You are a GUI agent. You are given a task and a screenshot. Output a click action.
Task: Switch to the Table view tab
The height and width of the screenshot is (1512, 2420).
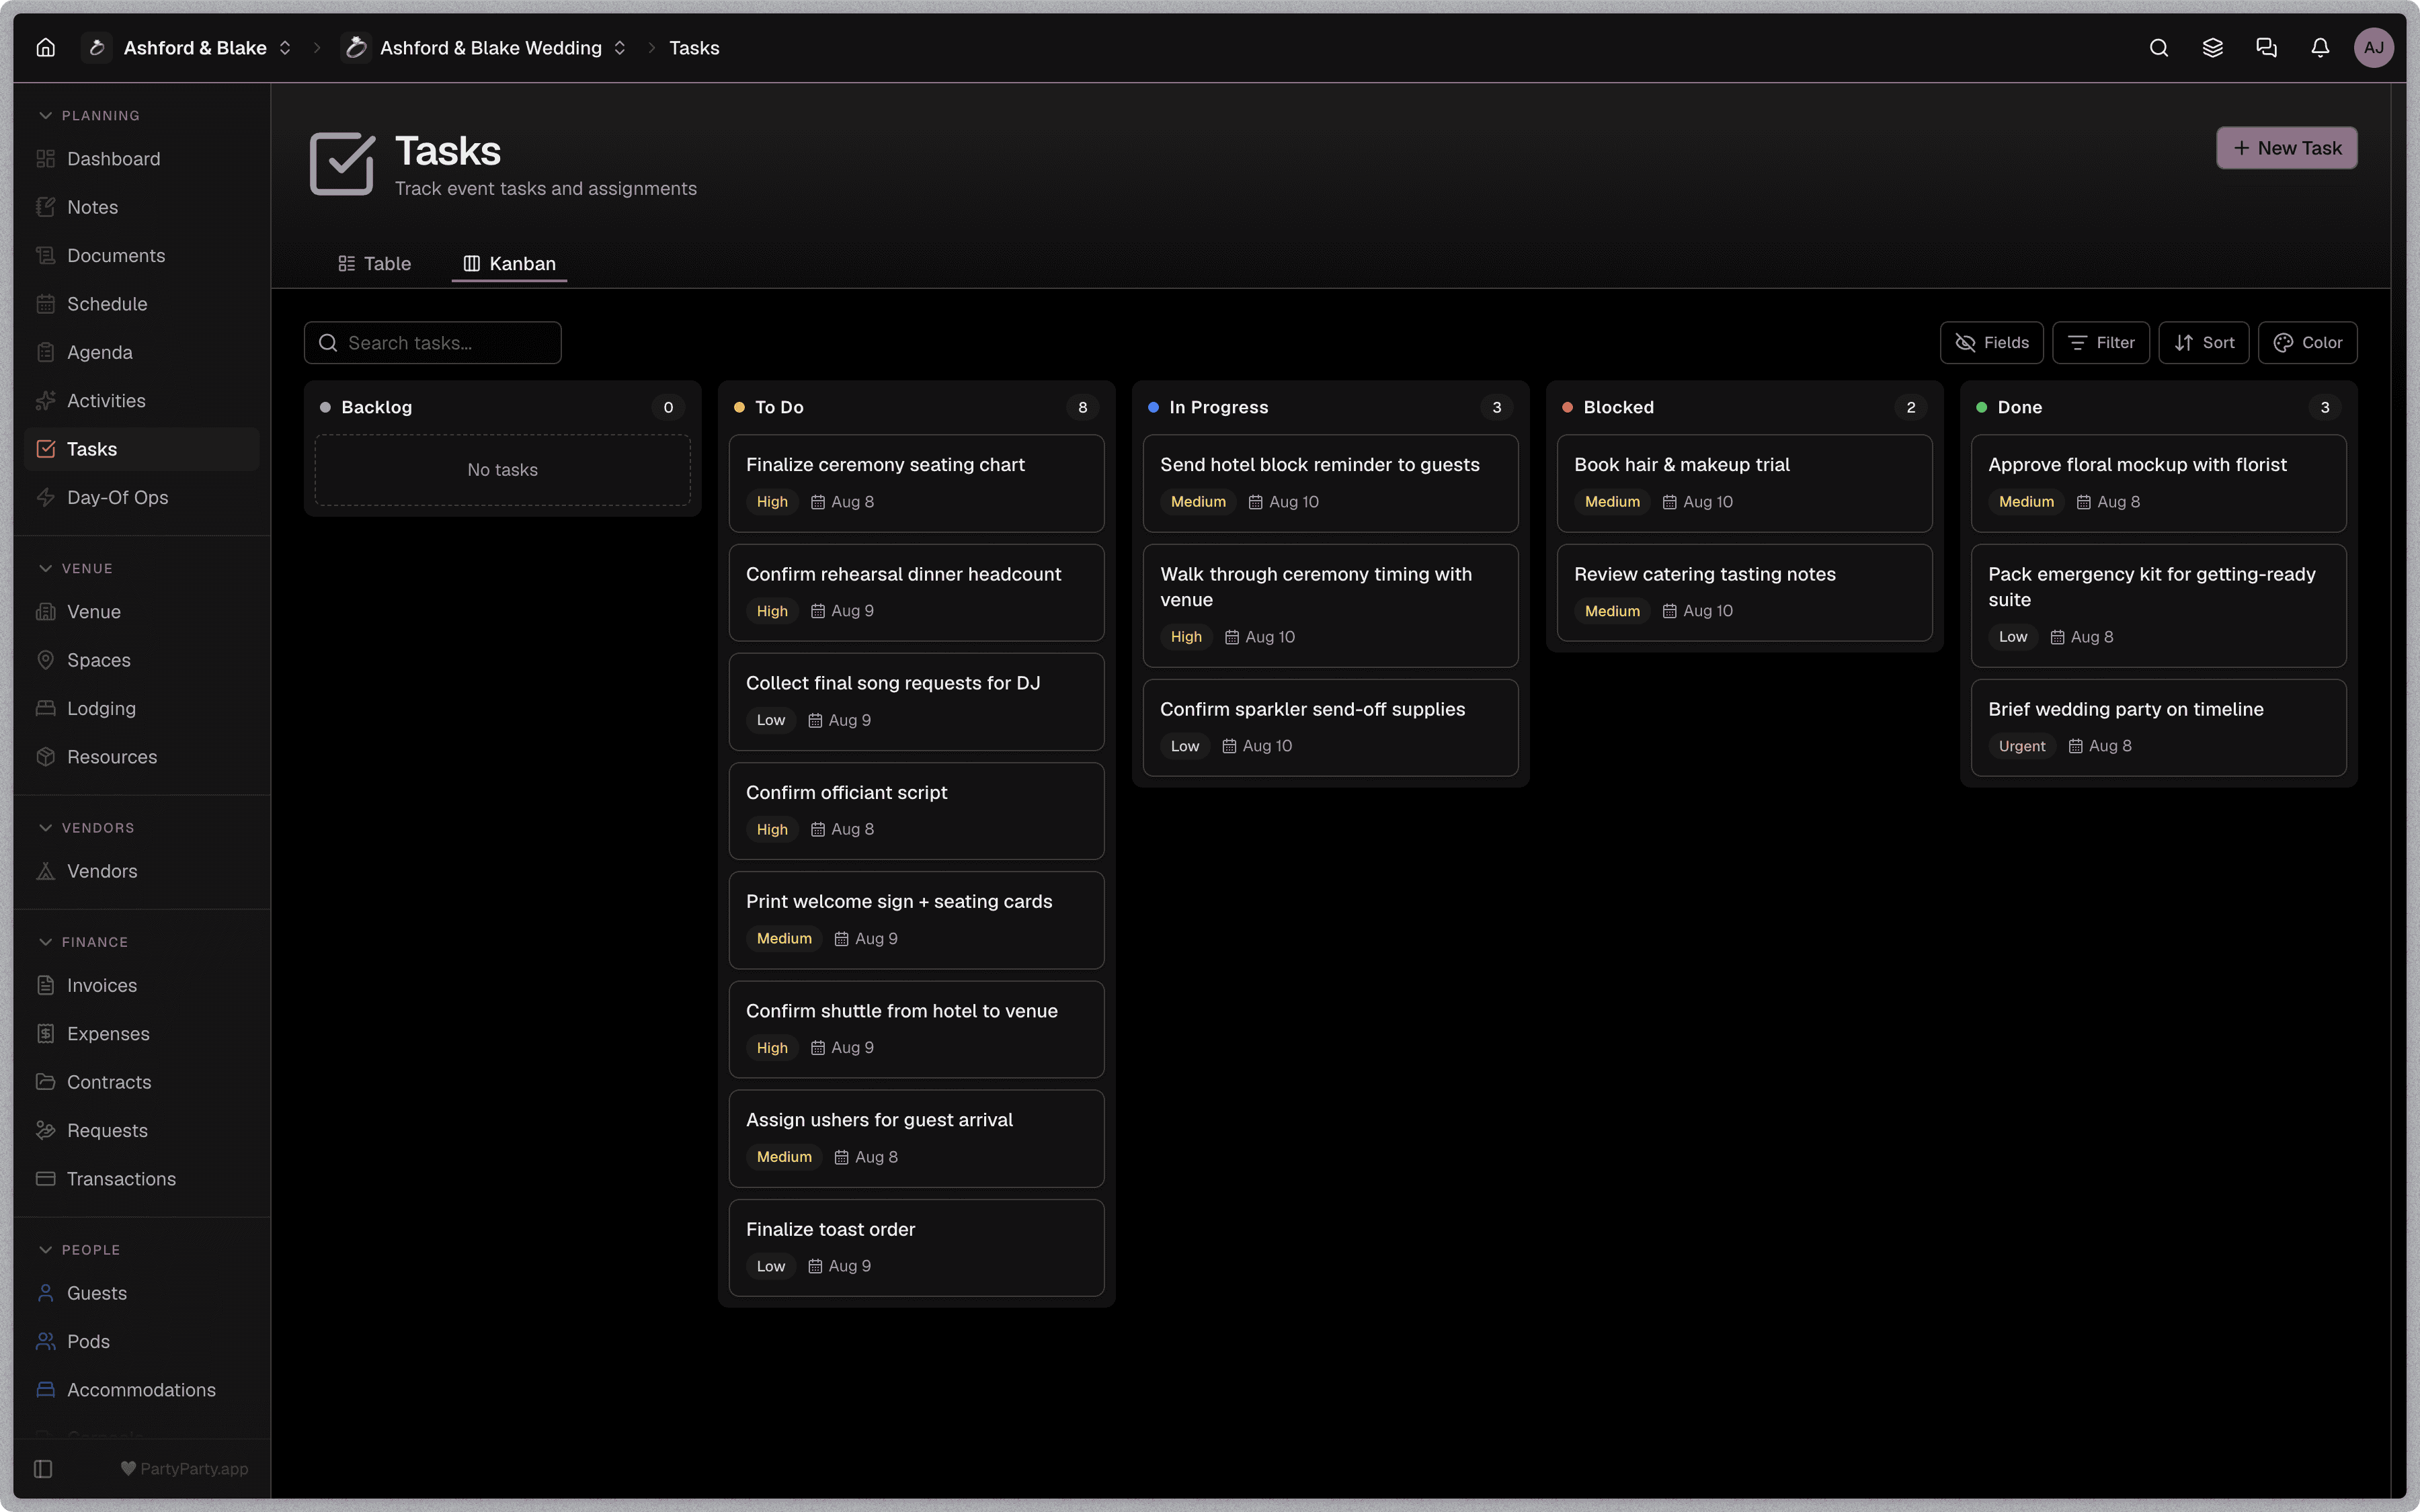click(x=374, y=263)
